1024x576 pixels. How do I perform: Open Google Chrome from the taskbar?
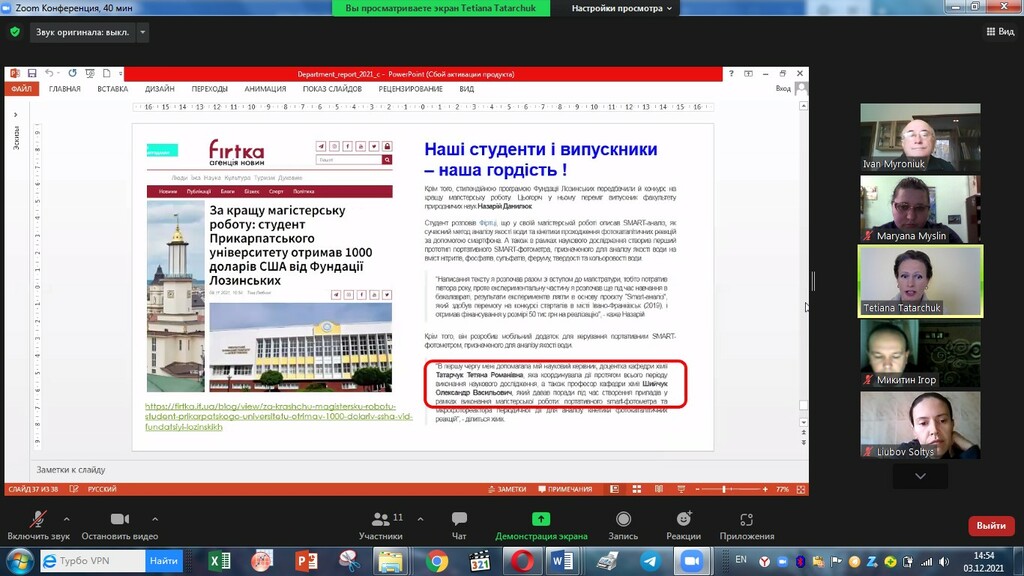click(437, 561)
